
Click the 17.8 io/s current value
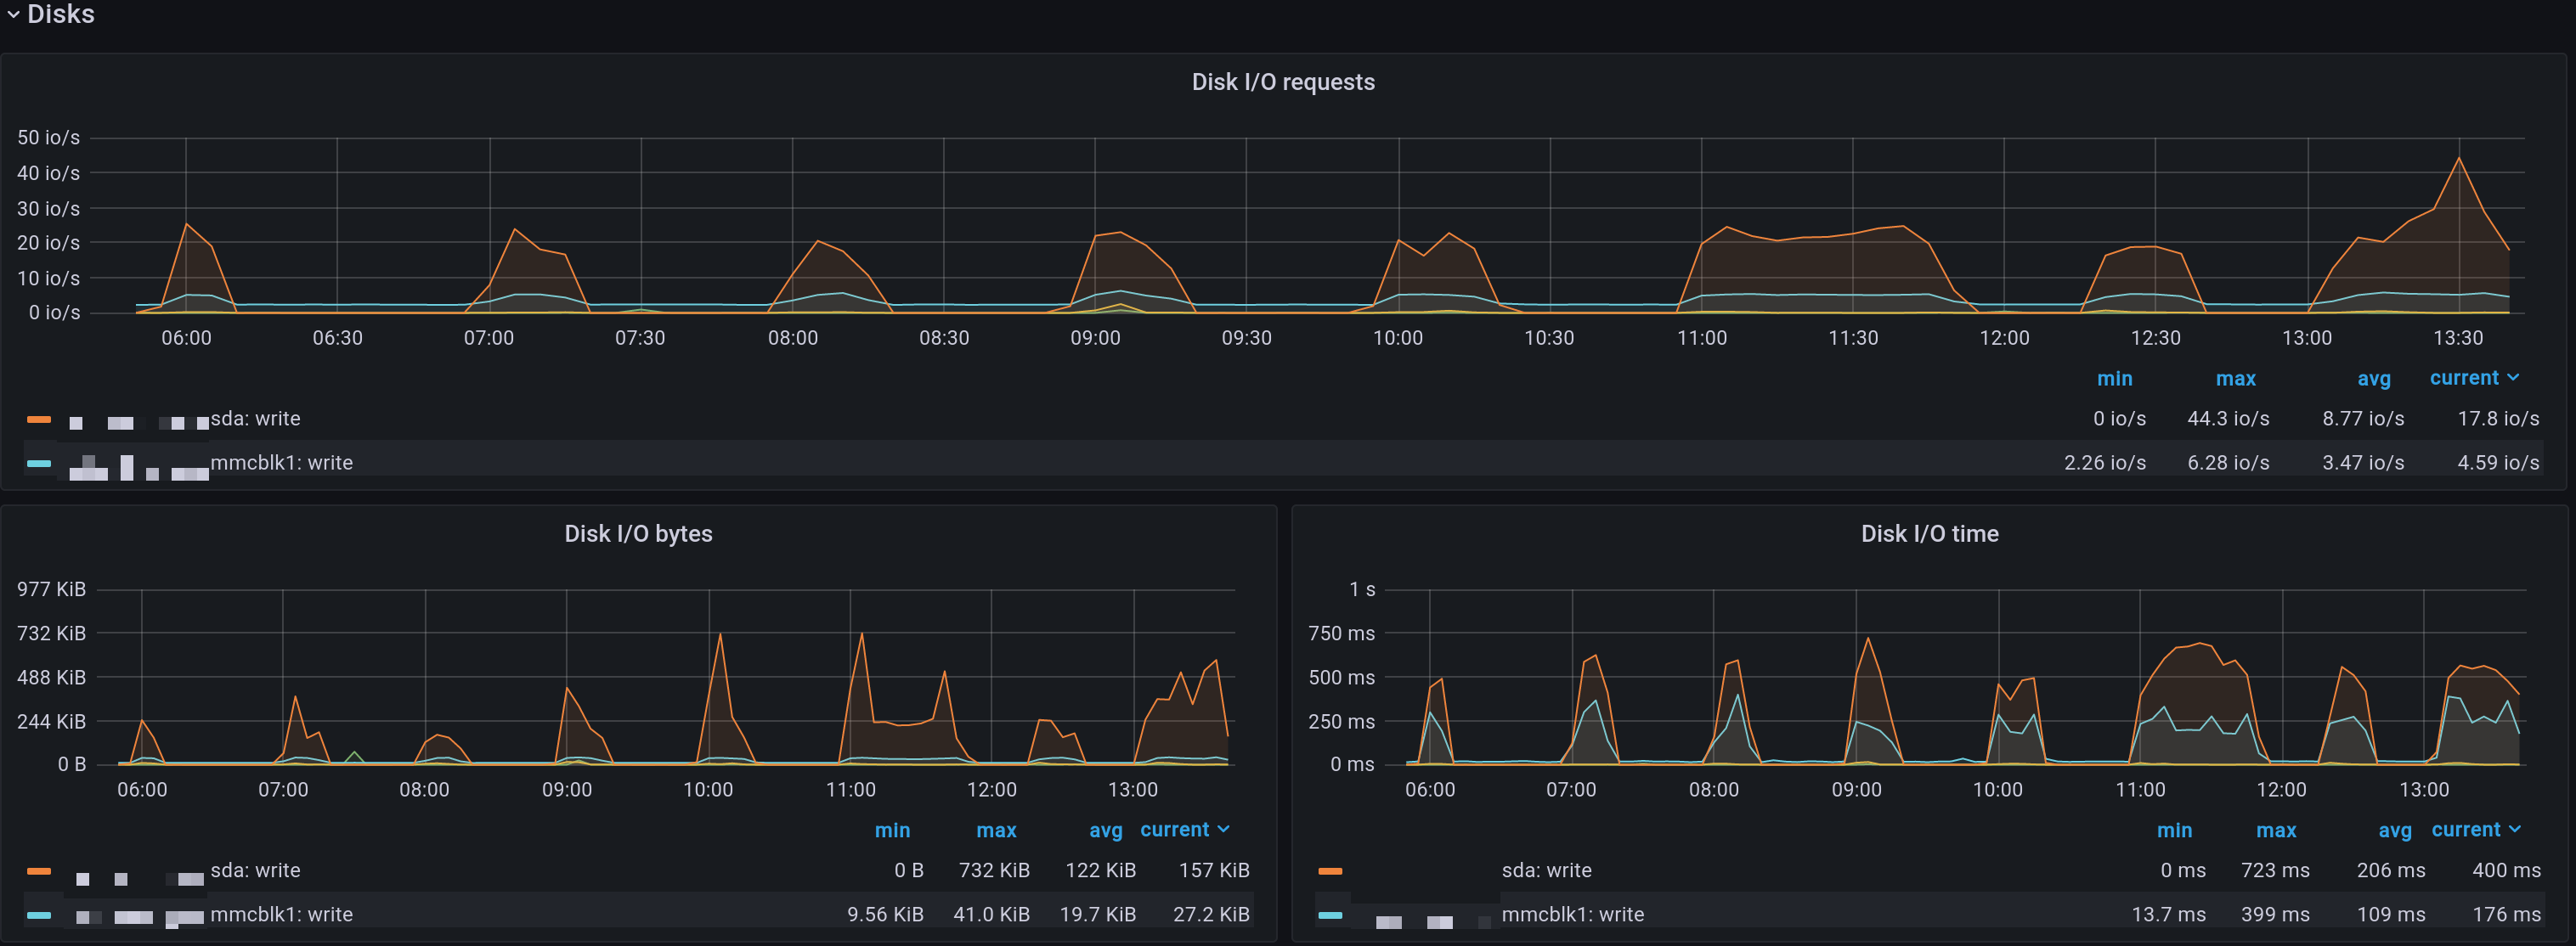2498,419
